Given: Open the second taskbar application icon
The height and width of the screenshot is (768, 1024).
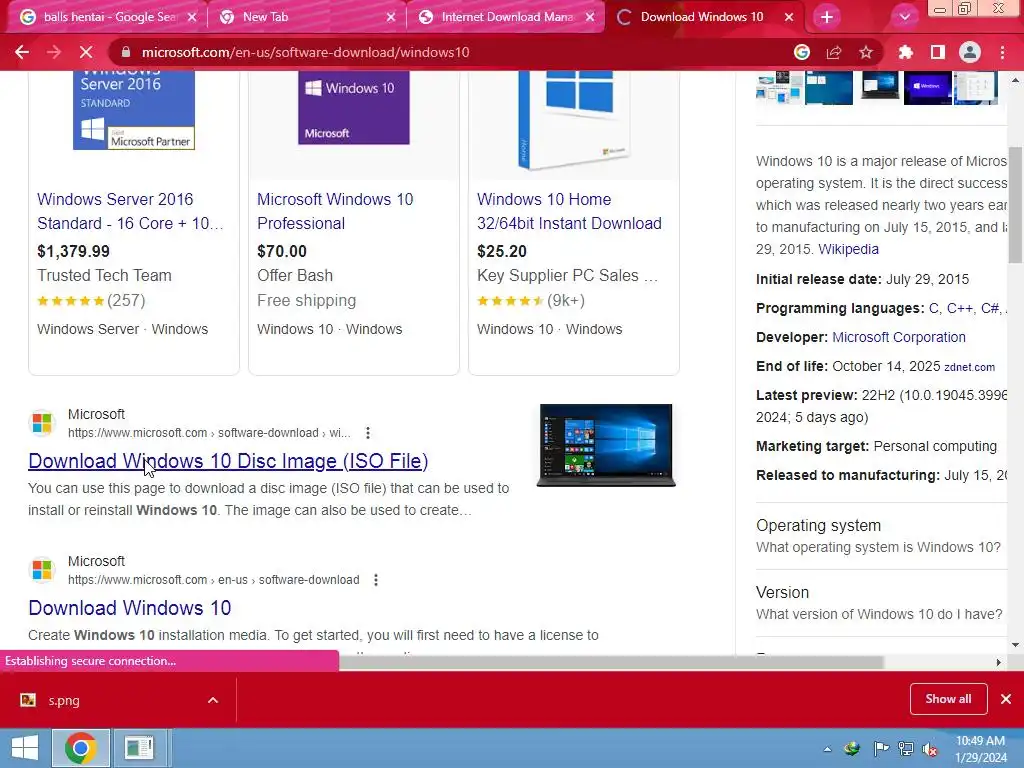Looking at the screenshot, I should (x=138, y=748).
